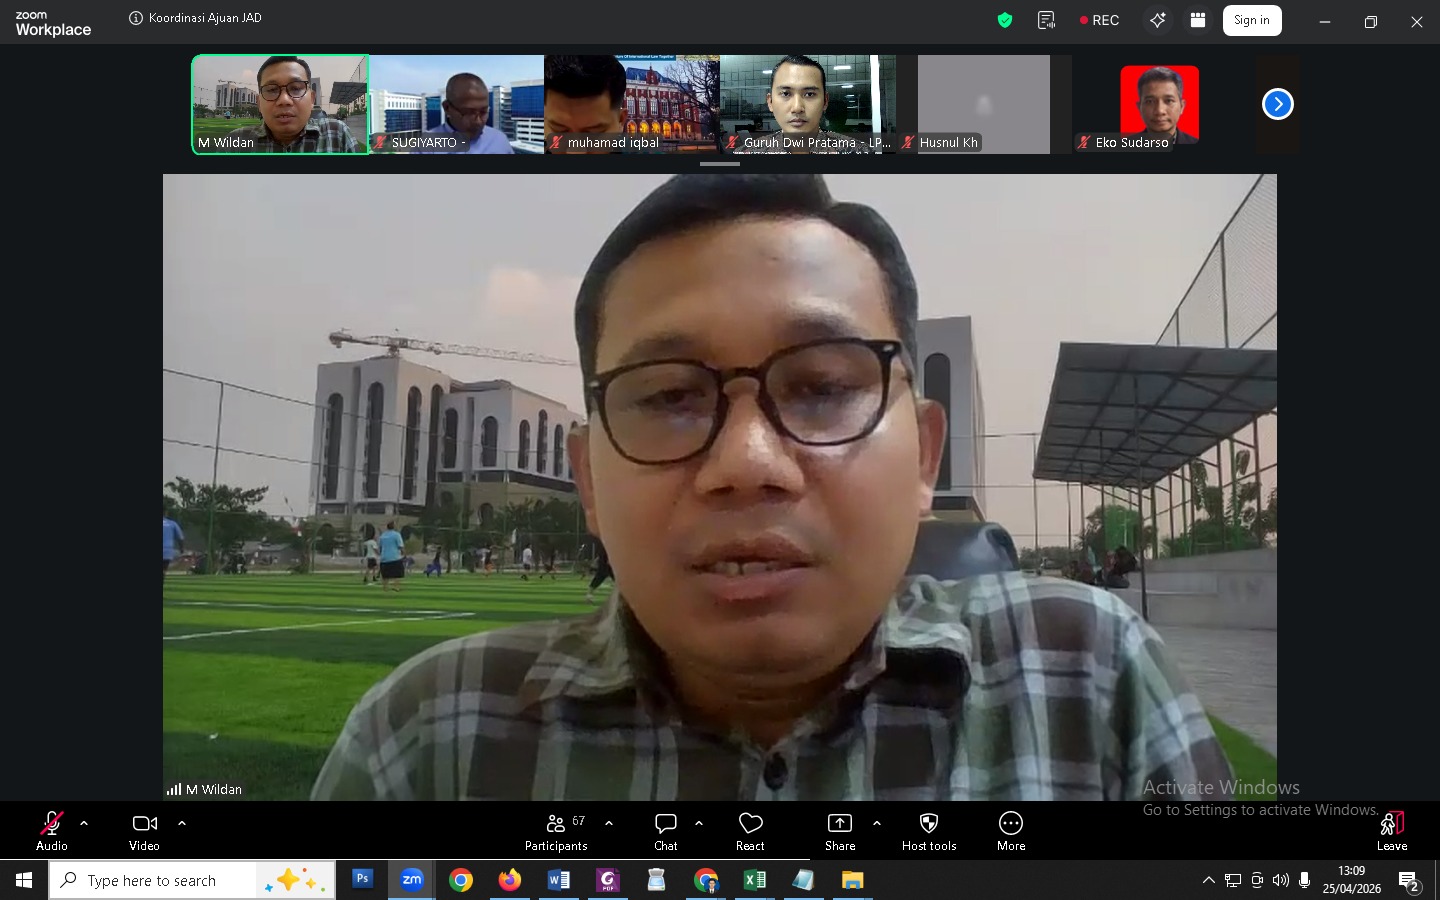The image size is (1440, 900).
Task: Open audio options caret next to Audio
Action: pyautogui.click(x=84, y=824)
